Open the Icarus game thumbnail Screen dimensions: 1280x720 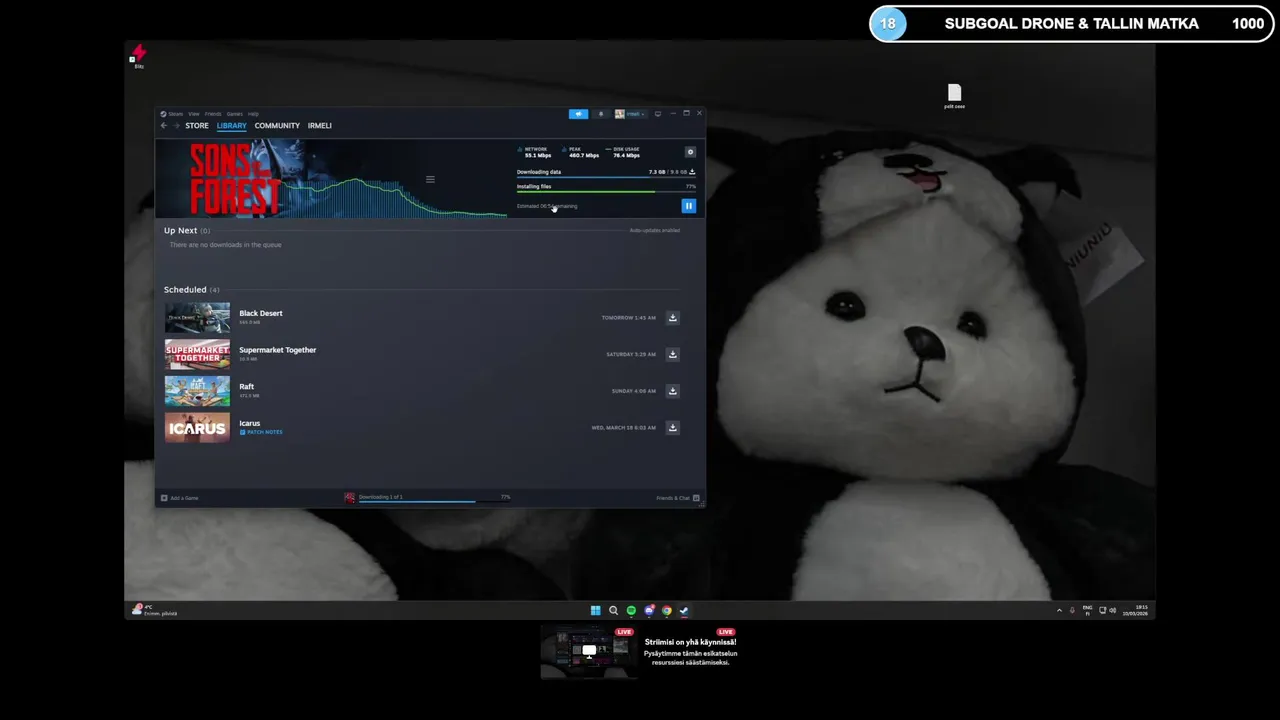point(197,428)
